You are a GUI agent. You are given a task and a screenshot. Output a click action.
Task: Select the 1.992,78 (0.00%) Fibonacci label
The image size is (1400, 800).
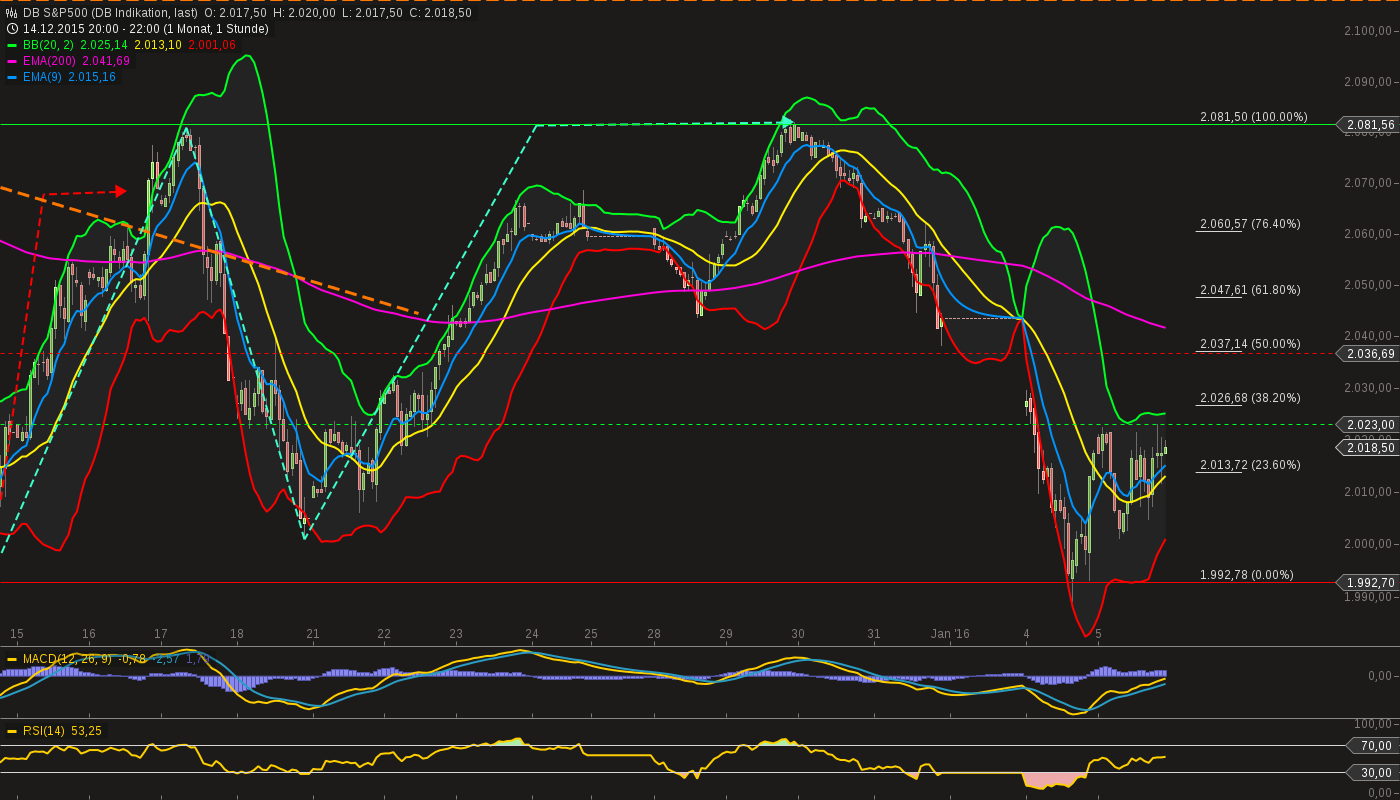coord(1247,575)
